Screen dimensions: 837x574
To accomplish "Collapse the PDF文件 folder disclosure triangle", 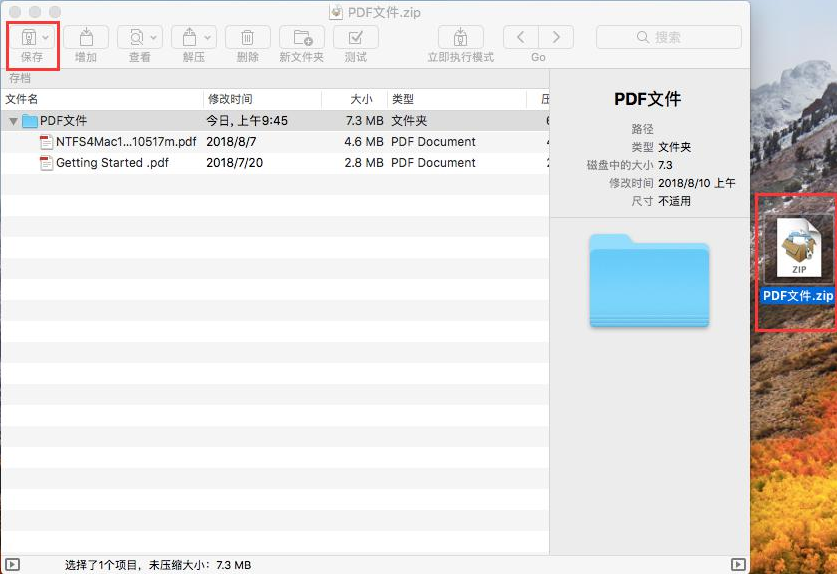I will pyautogui.click(x=13, y=121).
